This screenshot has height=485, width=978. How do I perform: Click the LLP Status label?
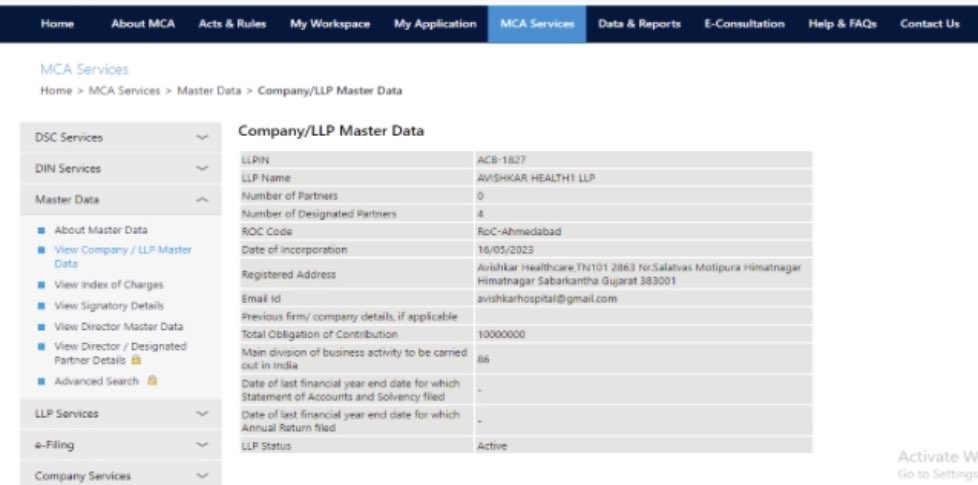point(266,446)
